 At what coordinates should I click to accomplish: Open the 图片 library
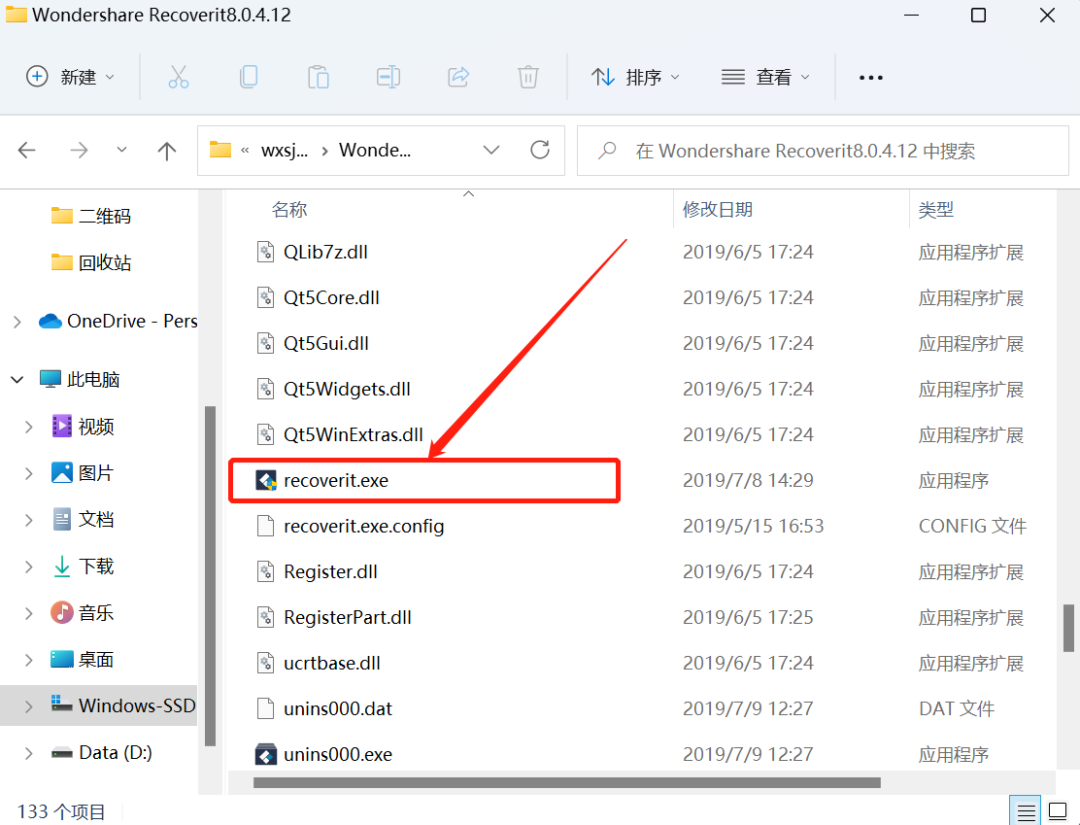(83, 472)
